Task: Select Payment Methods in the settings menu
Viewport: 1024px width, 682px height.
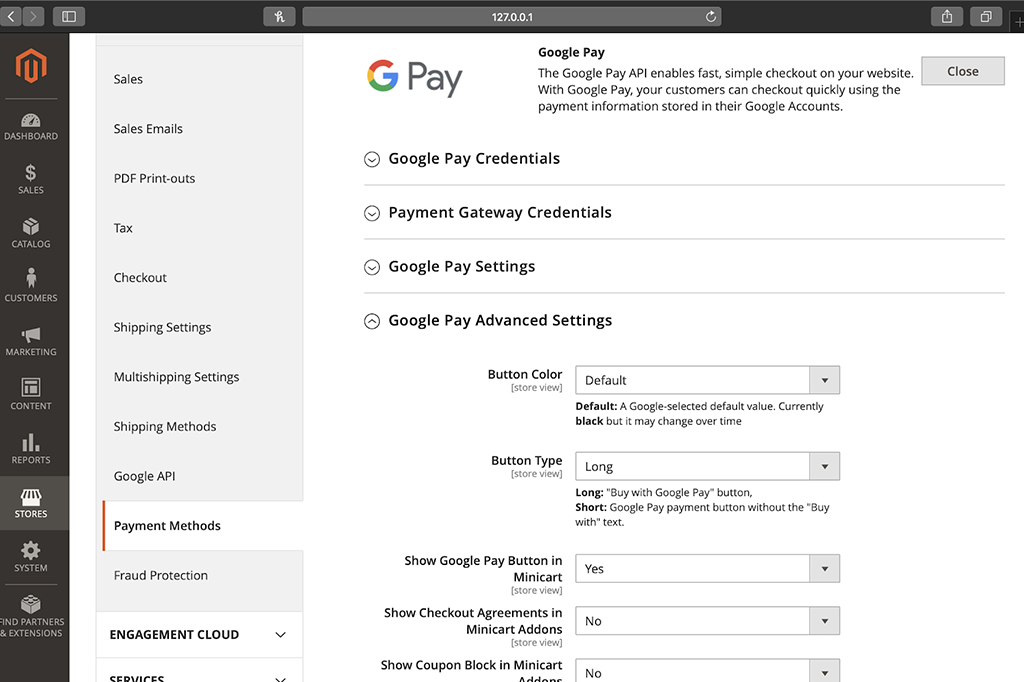Action: pyautogui.click(x=167, y=525)
